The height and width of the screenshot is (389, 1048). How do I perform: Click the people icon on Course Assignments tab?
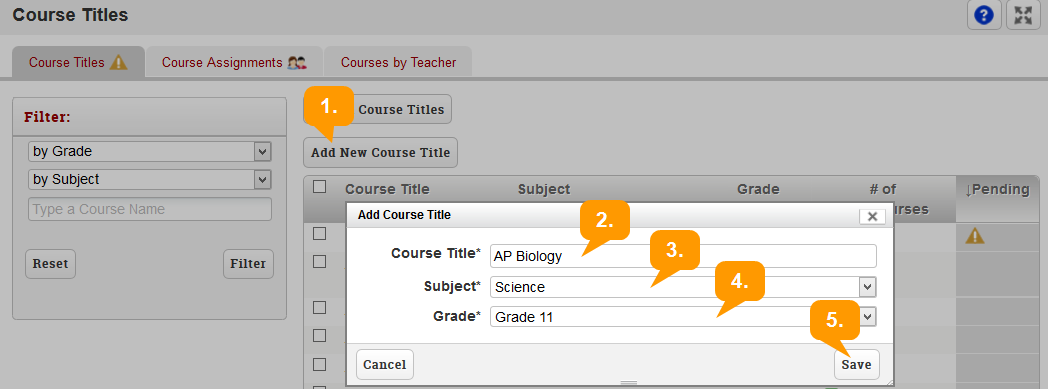pyautogui.click(x=297, y=62)
